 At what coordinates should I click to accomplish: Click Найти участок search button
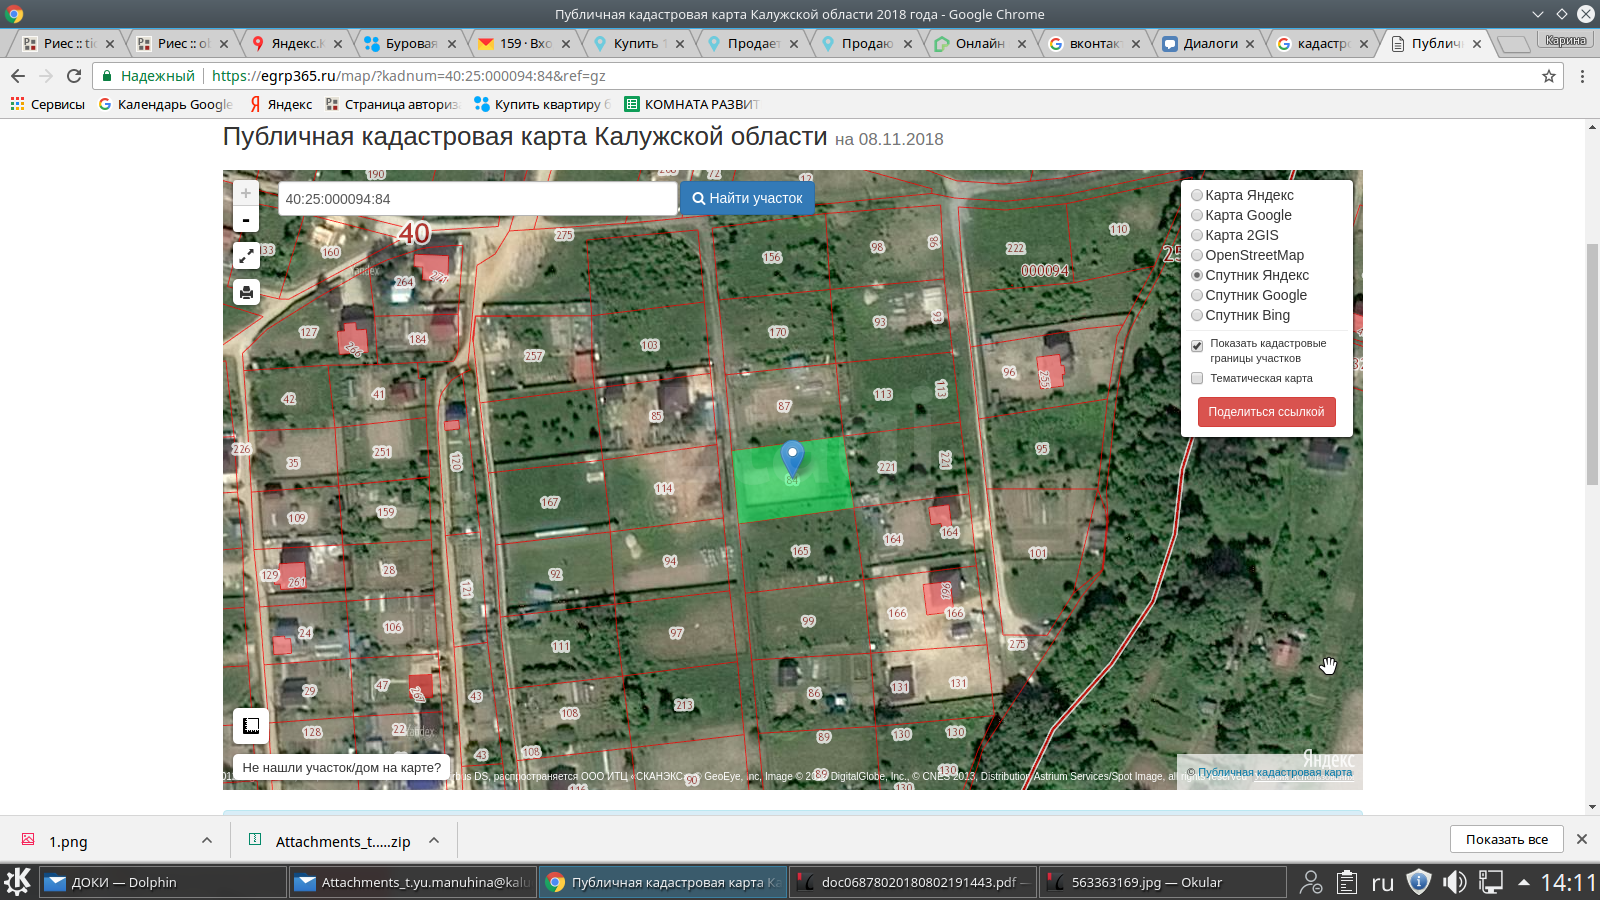(x=747, y=198)
